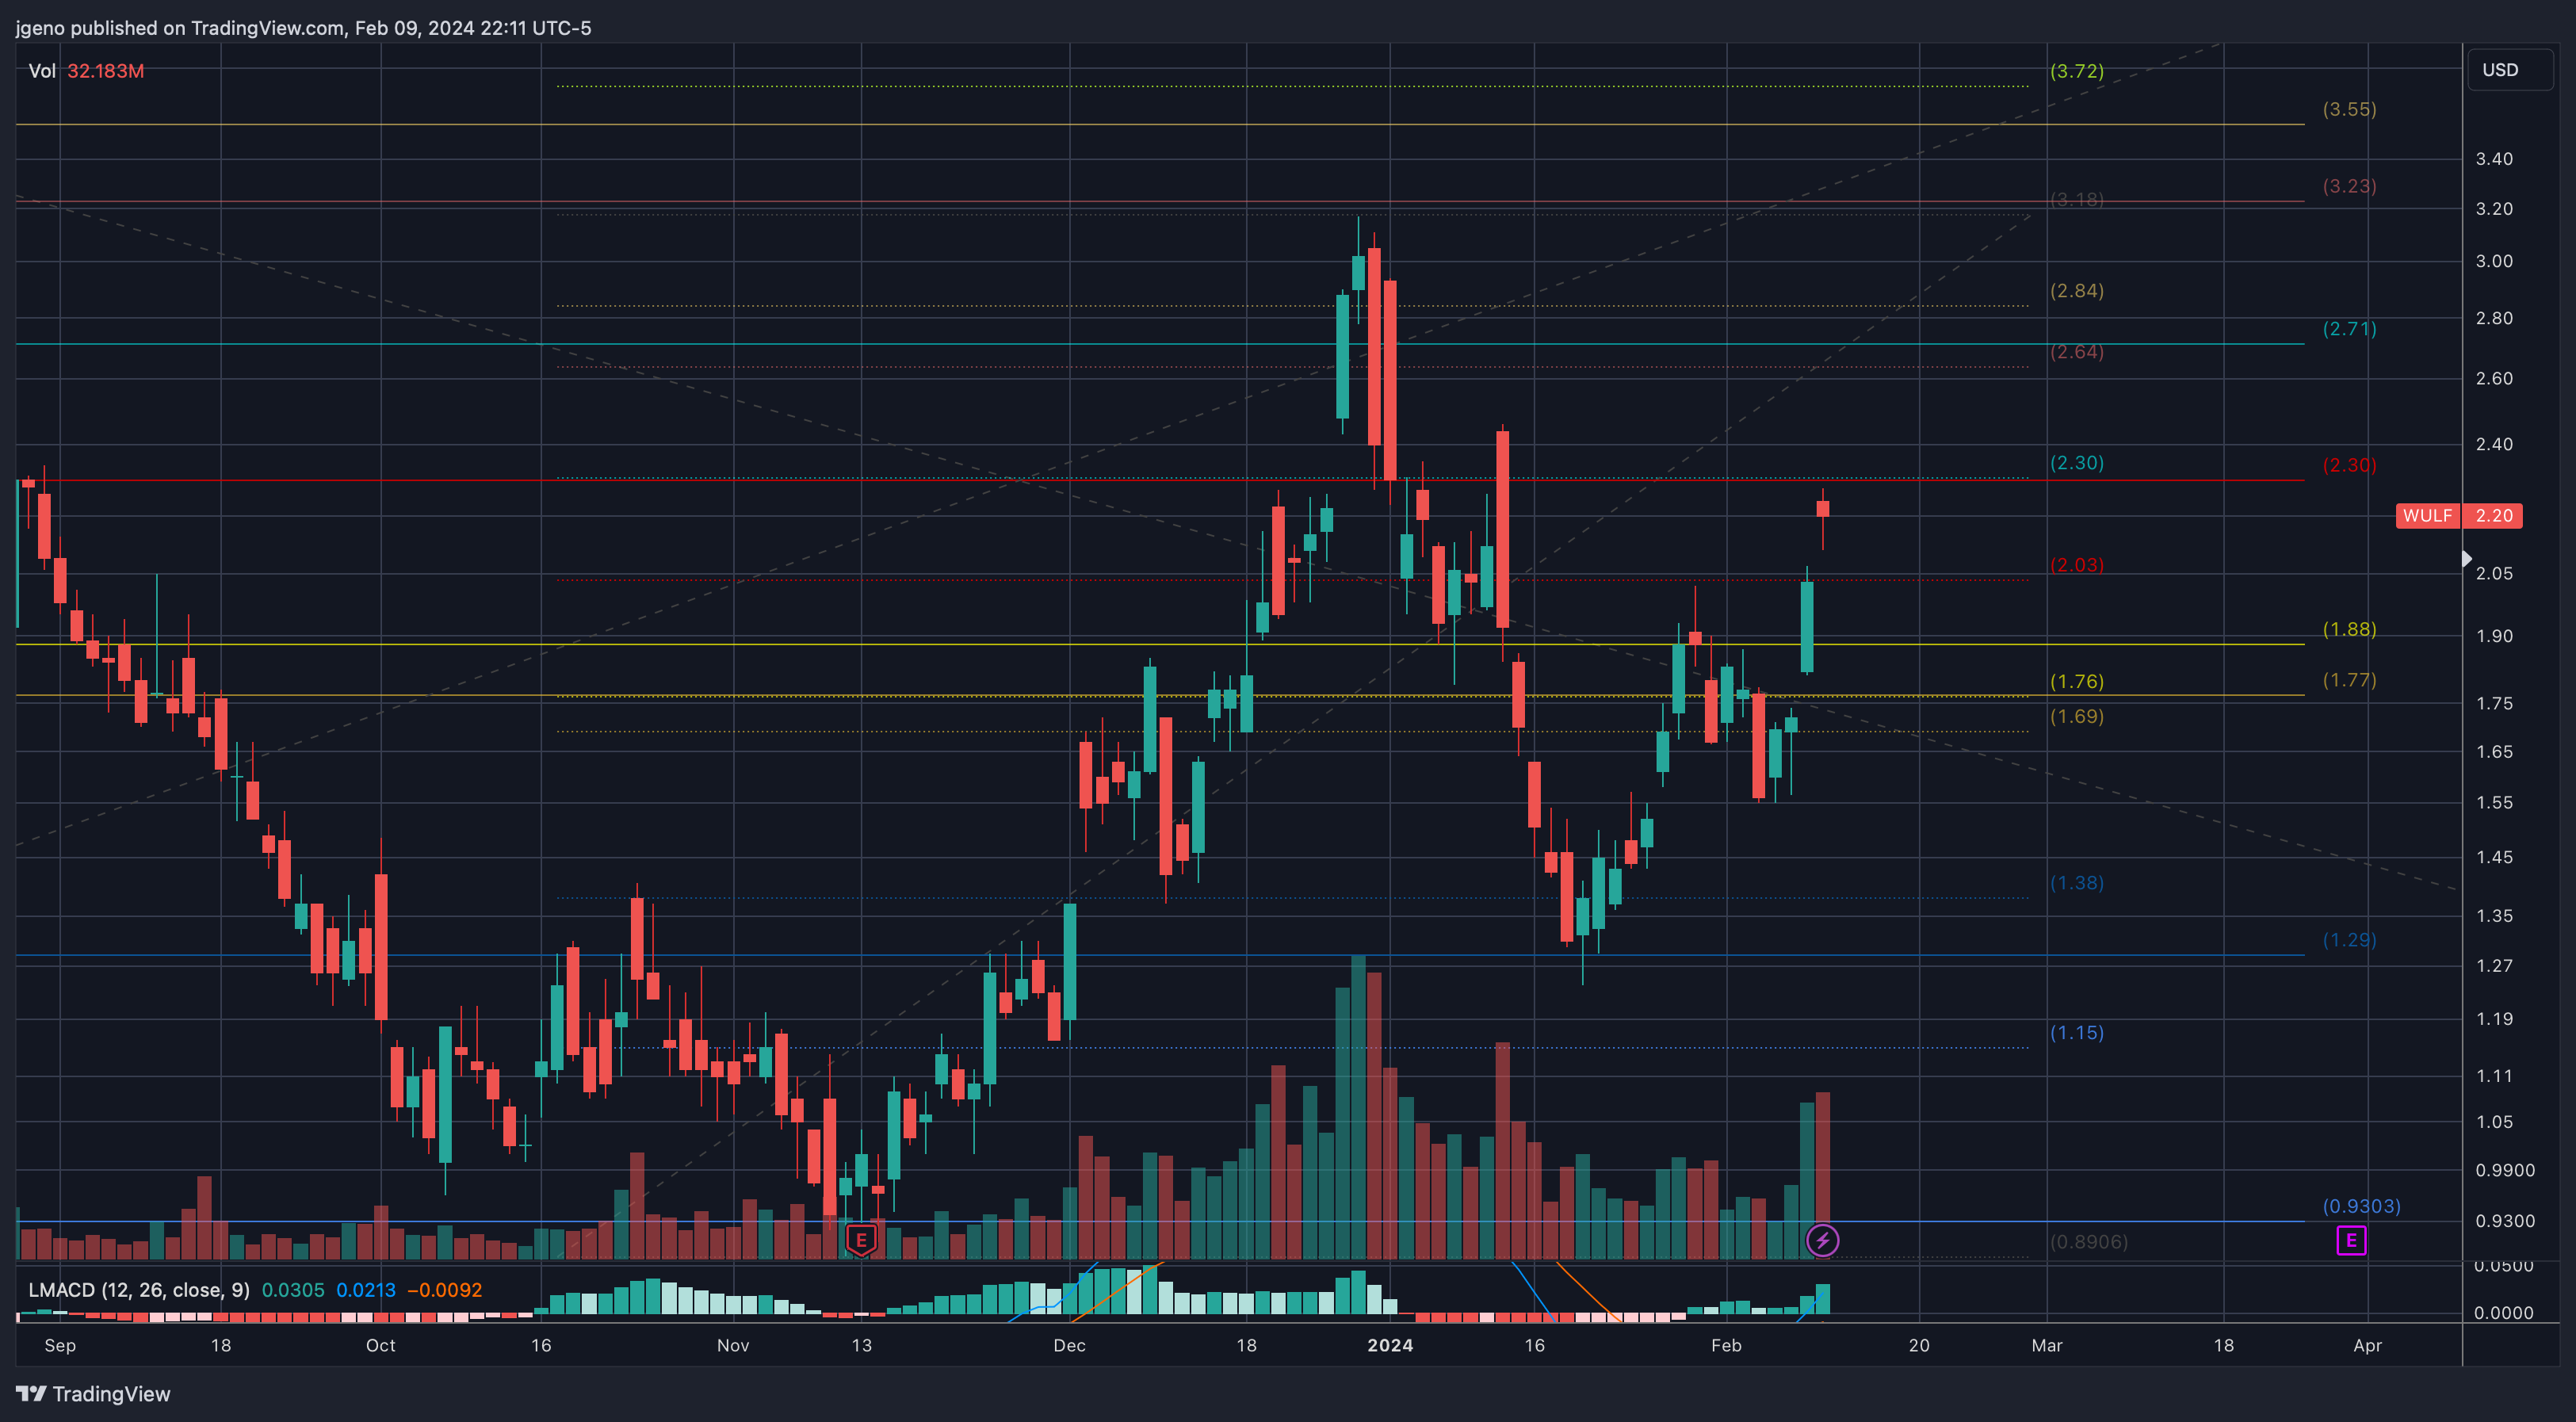The image size is (2576, 1422).
Task: Click the LMACD signal value 0.0213
Action: point(366,1290)
